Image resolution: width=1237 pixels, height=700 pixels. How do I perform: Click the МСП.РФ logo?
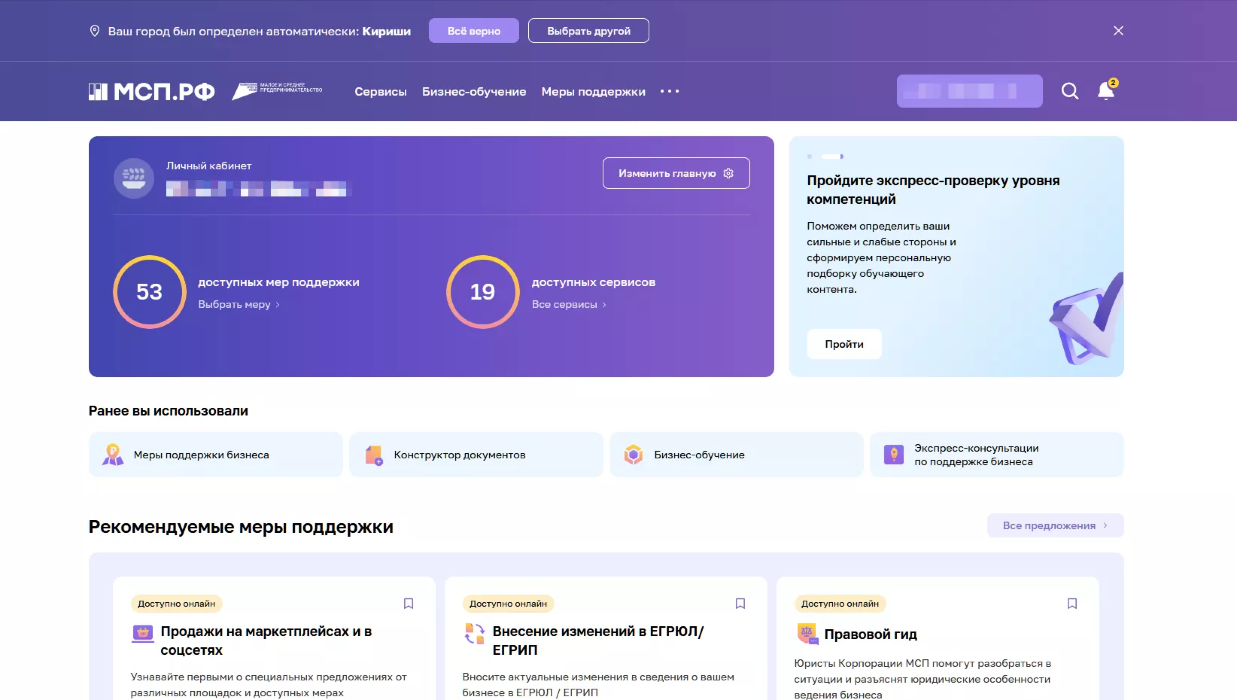152,91
